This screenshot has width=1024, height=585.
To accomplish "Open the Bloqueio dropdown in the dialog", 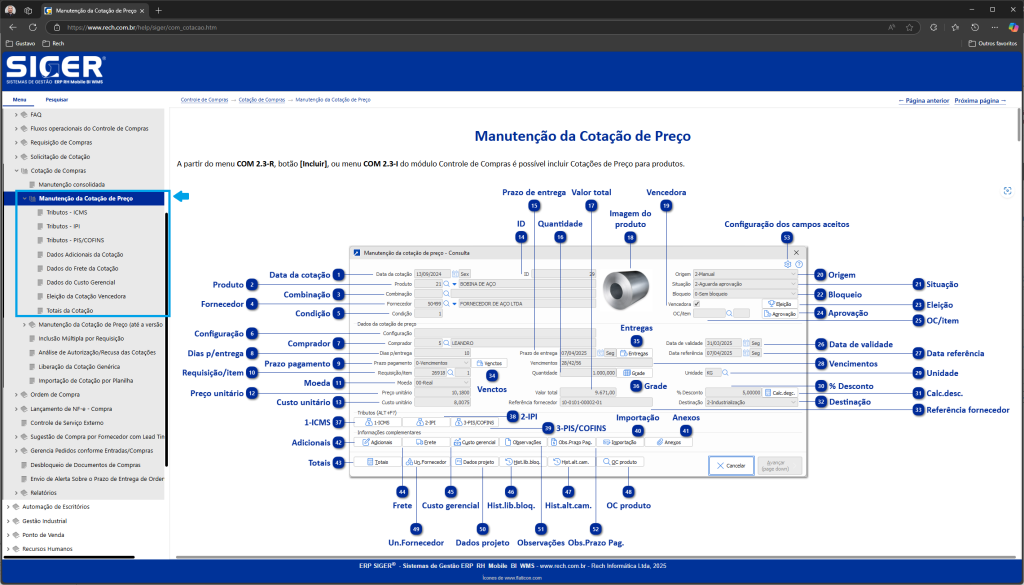I will [745, 294].
